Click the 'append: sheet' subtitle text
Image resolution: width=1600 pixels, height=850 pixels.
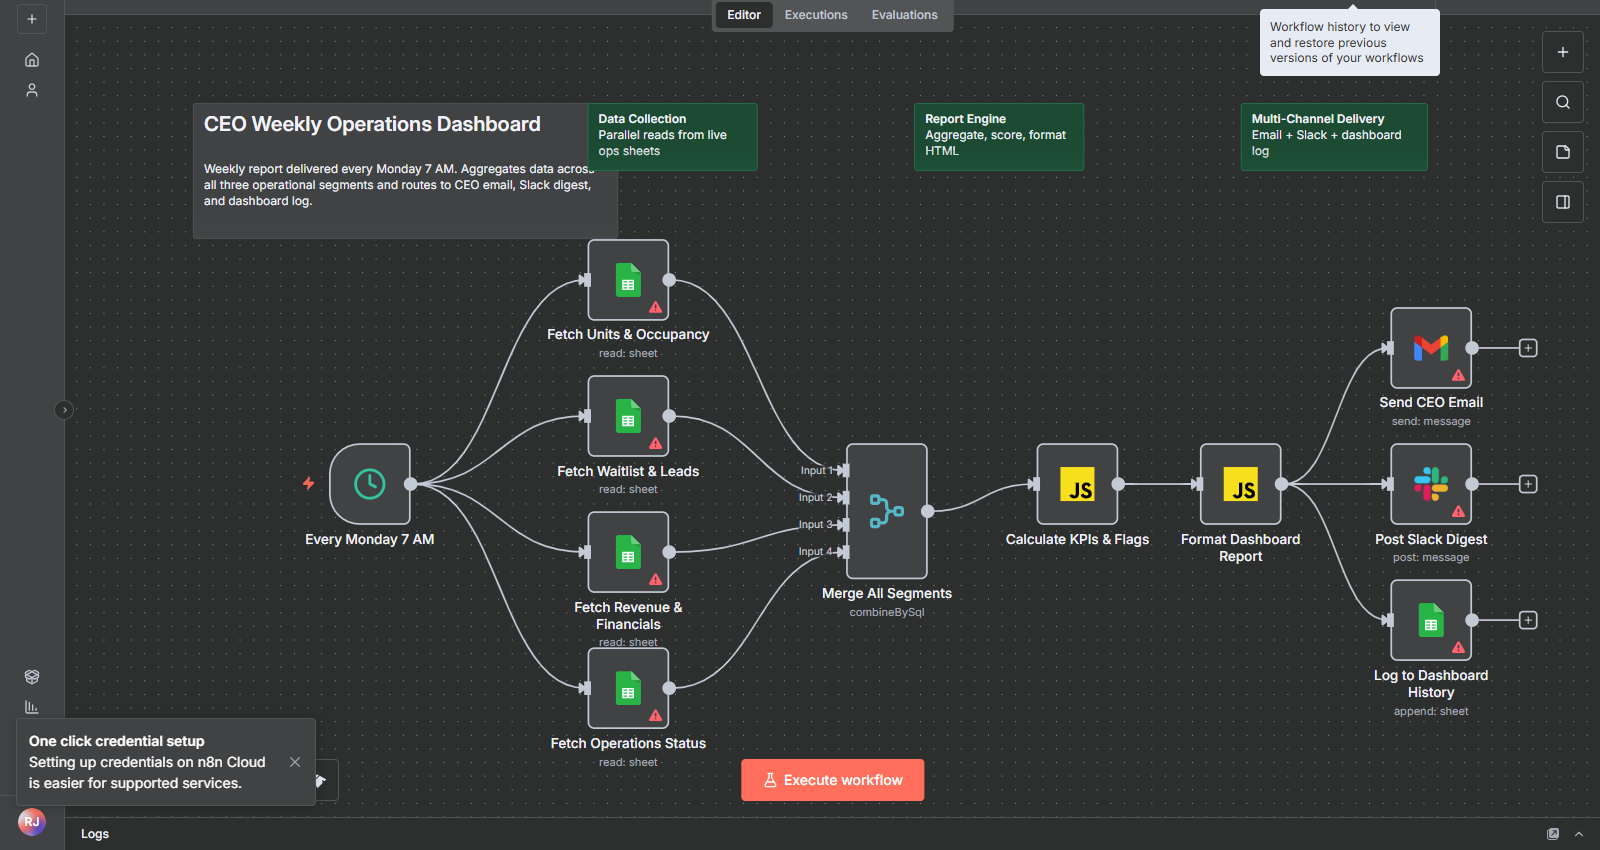tap(1431, 711)
